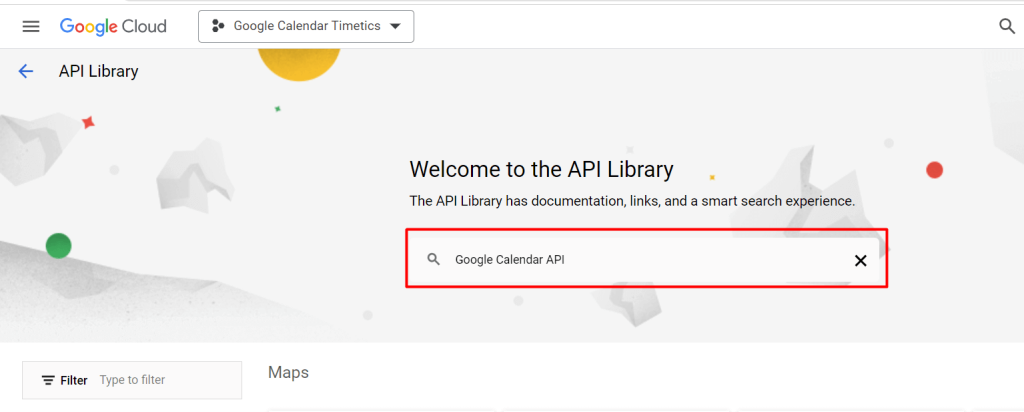
Task: Click the green circle decoration at left
Action: pos(58,246)
